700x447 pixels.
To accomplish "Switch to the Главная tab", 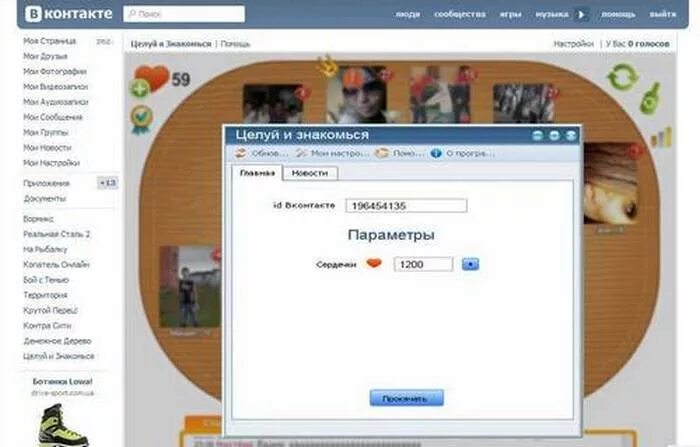I will pyautogui.click(x=257, y=173).
